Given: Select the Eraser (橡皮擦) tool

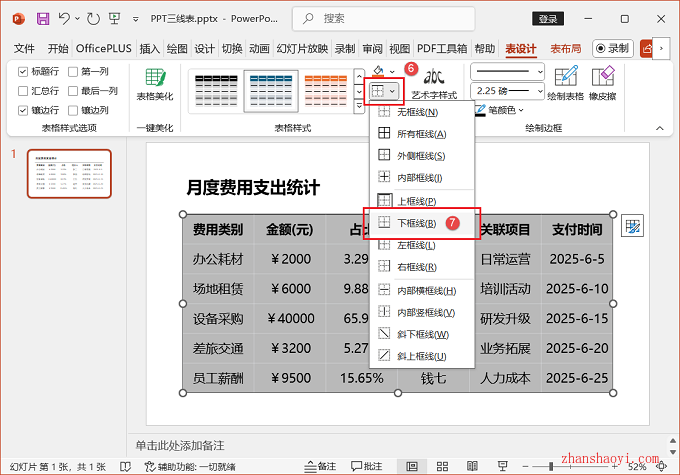Looking at the screenshot, I should 602,83.
